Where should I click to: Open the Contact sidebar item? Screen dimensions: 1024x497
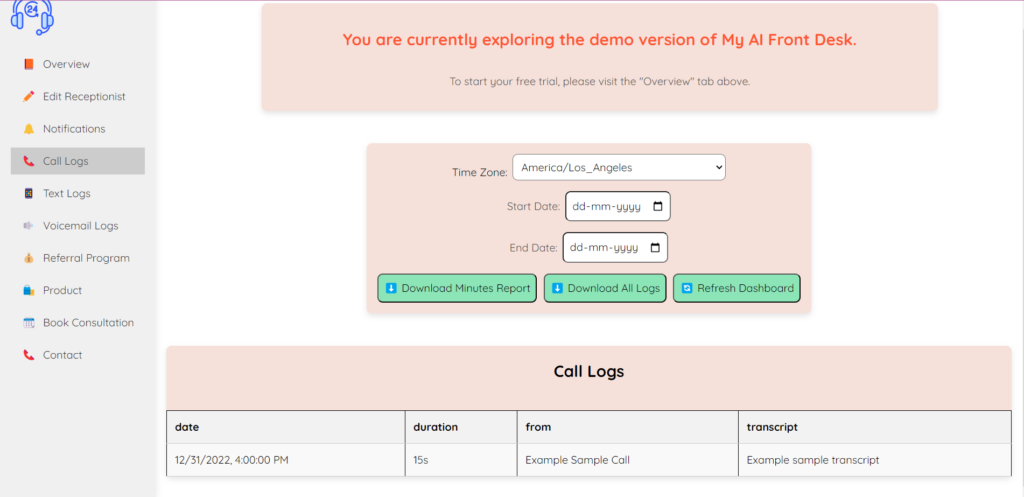point(78,355)
